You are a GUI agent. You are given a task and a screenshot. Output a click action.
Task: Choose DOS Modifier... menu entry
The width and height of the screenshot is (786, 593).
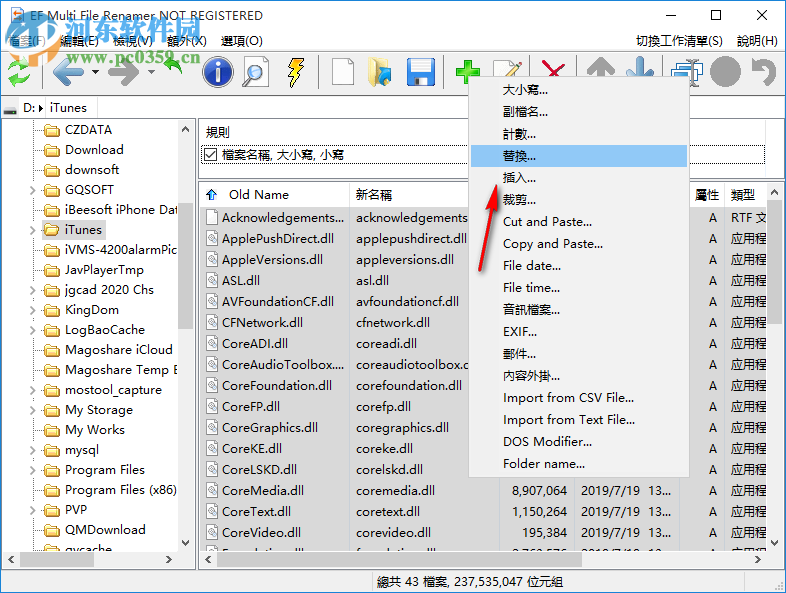pyautogui.click(x=578, y=442)
